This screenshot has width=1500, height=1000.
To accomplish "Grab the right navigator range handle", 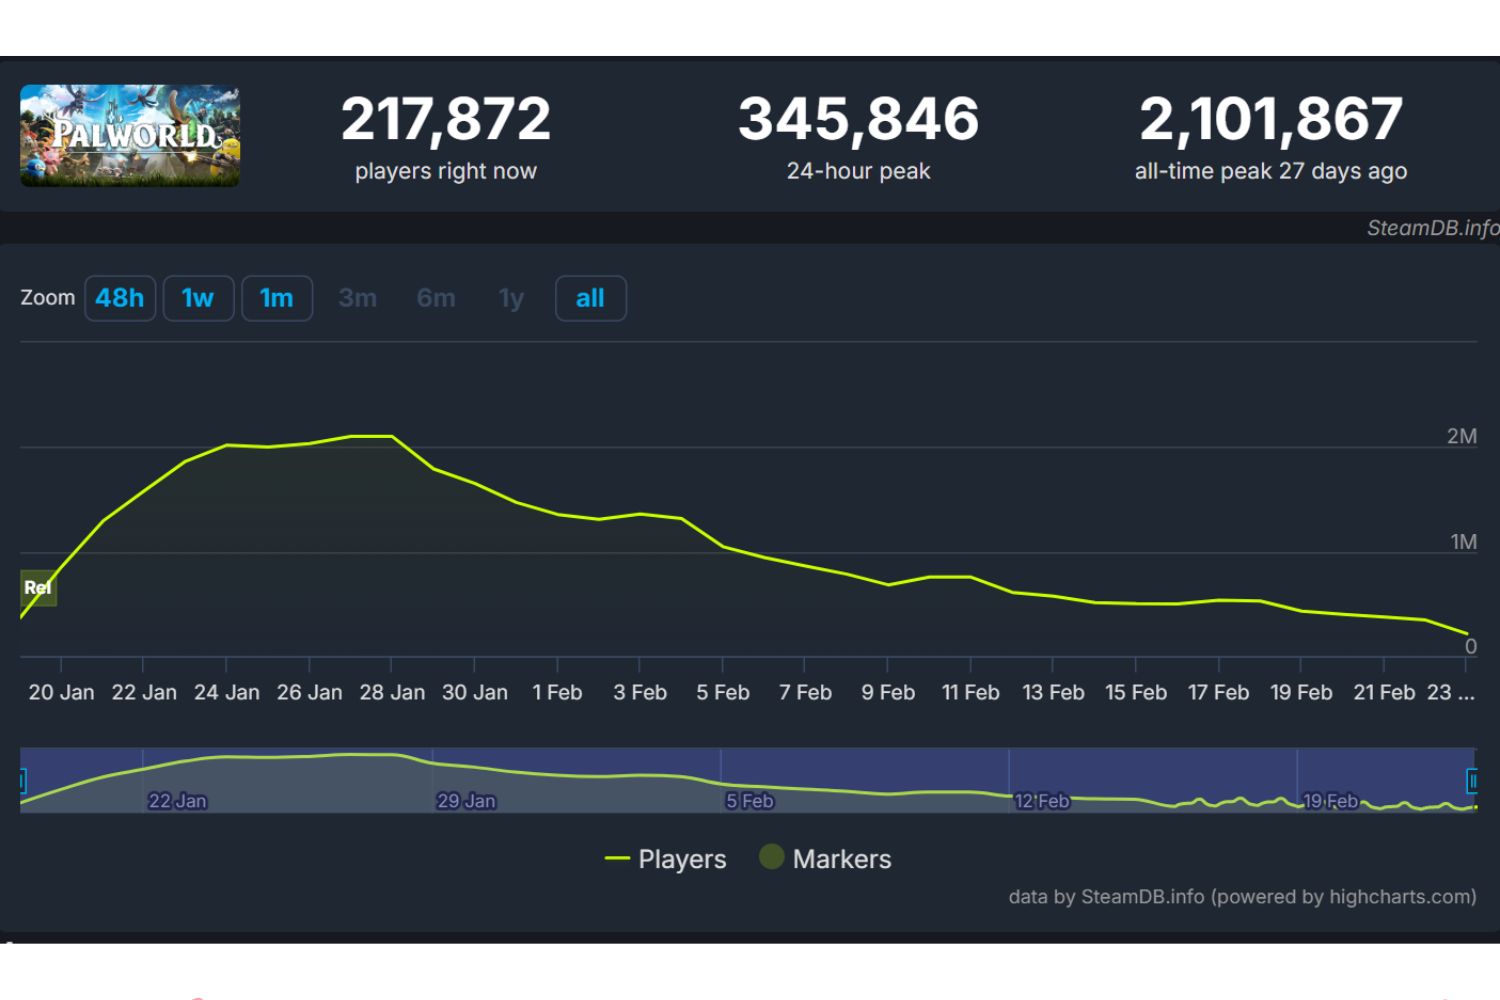I will click(x=1472, y=780).
